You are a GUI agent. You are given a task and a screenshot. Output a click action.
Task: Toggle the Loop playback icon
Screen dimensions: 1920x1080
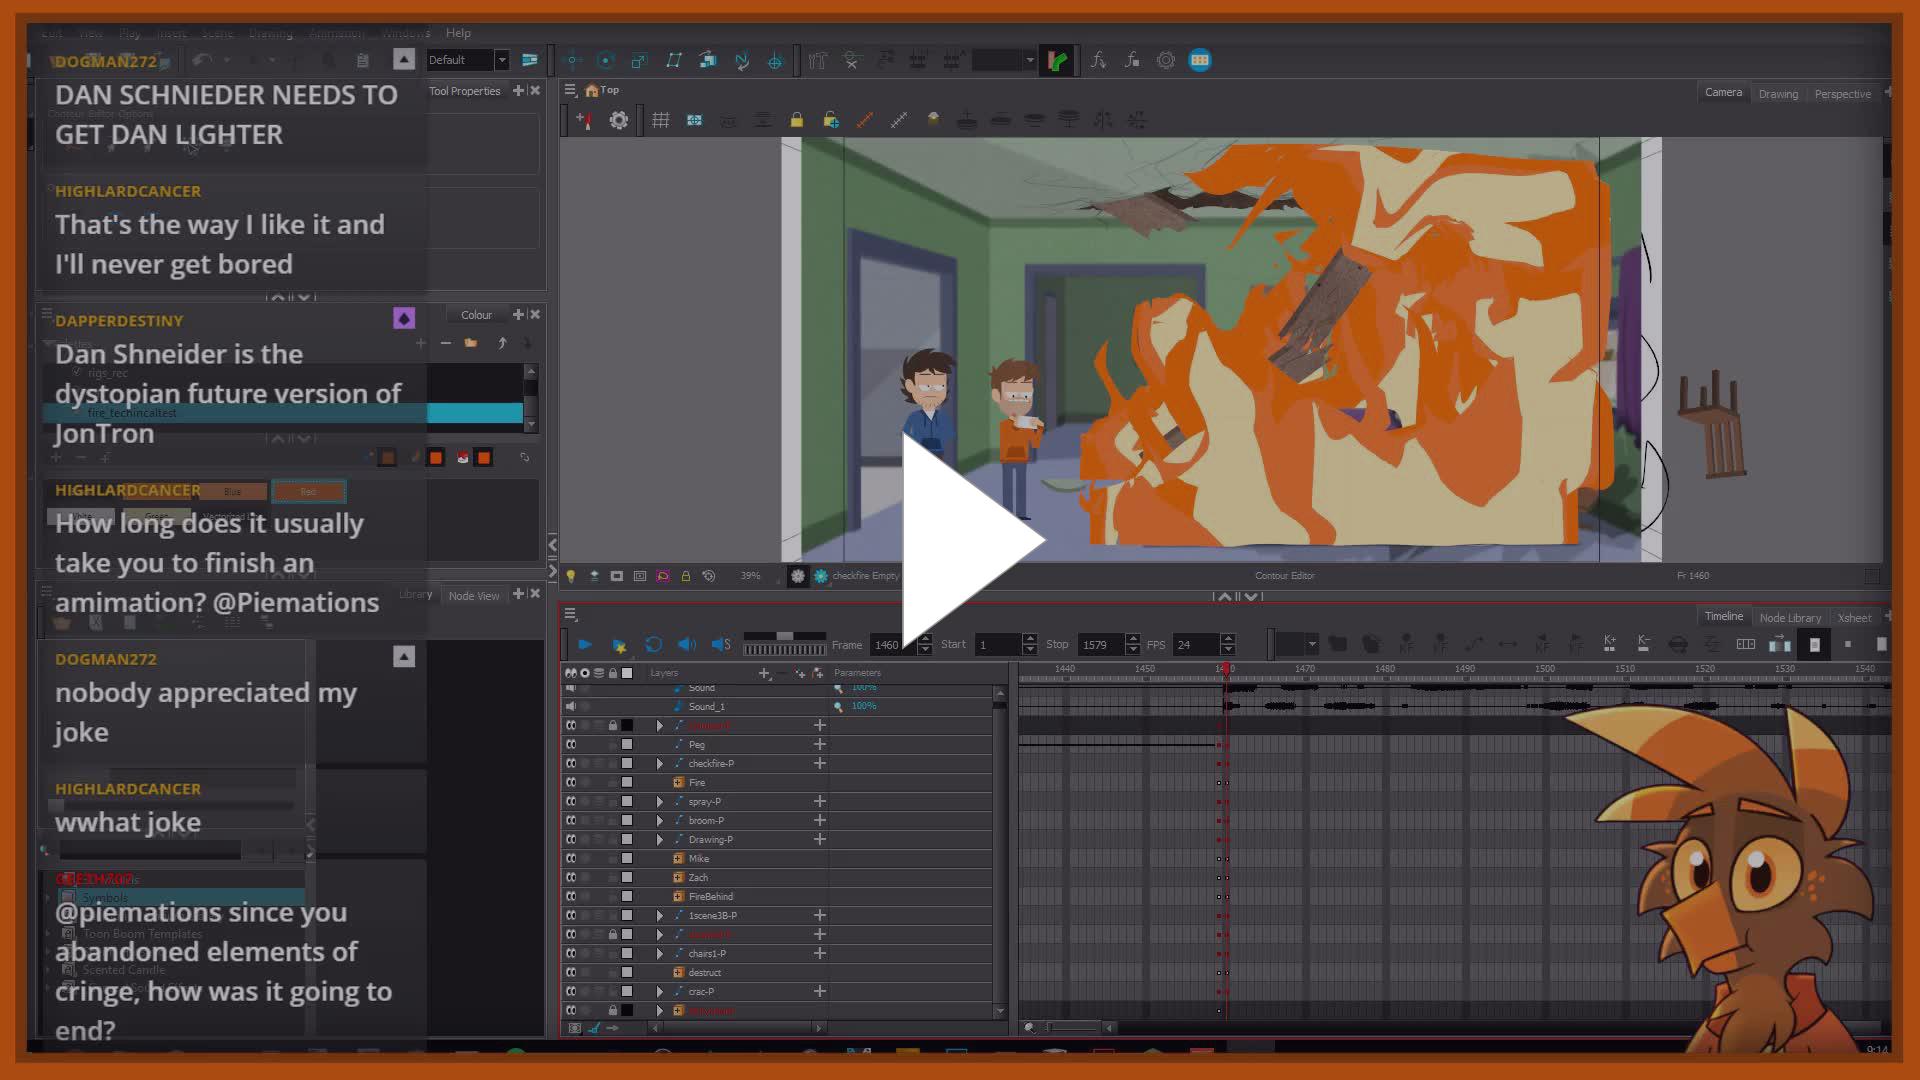(653, 645)
